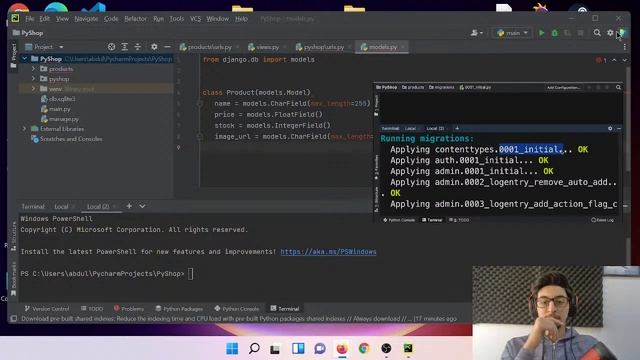Viewport: 640px width, 360px height.
Task: Open PyCharm from the taskbar
Action: [408, 349]
